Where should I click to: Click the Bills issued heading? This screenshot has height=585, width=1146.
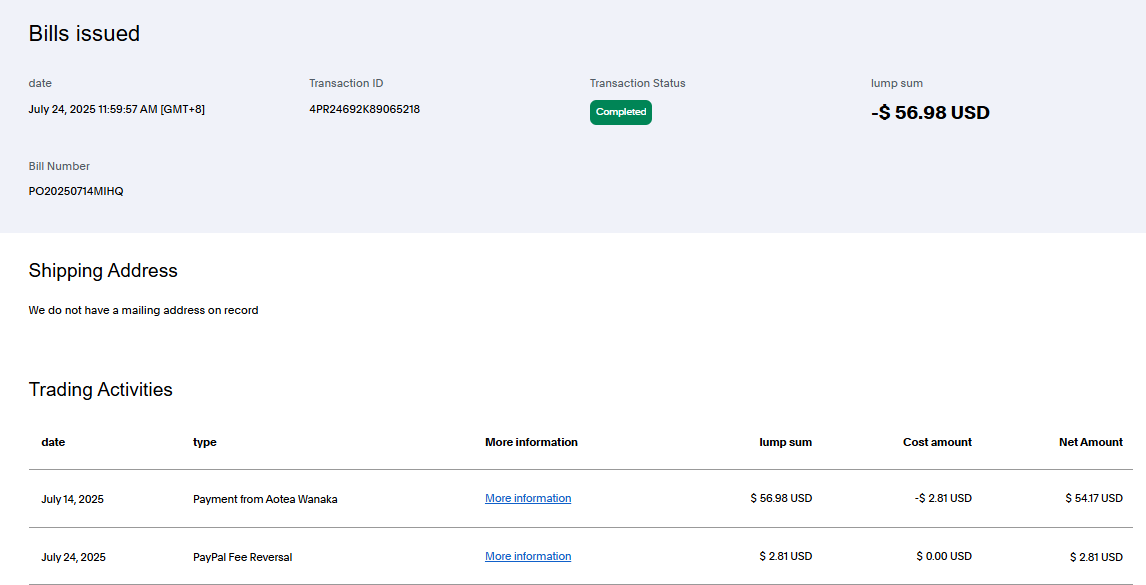coord(84,33)
